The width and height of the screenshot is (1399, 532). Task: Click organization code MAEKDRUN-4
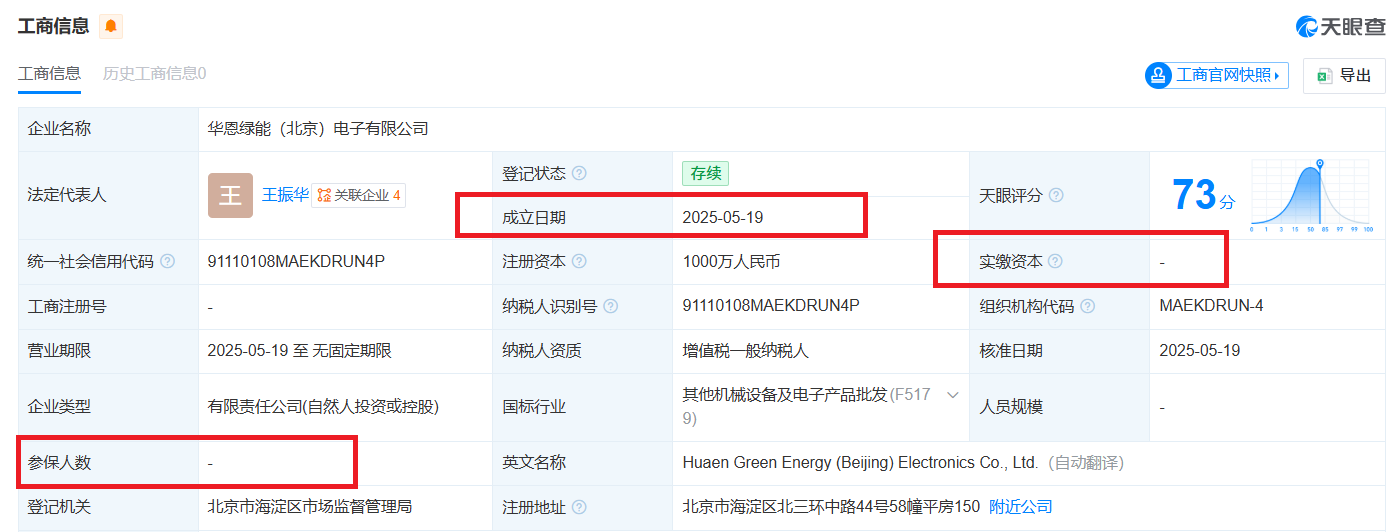click(x=1211, y=306)
